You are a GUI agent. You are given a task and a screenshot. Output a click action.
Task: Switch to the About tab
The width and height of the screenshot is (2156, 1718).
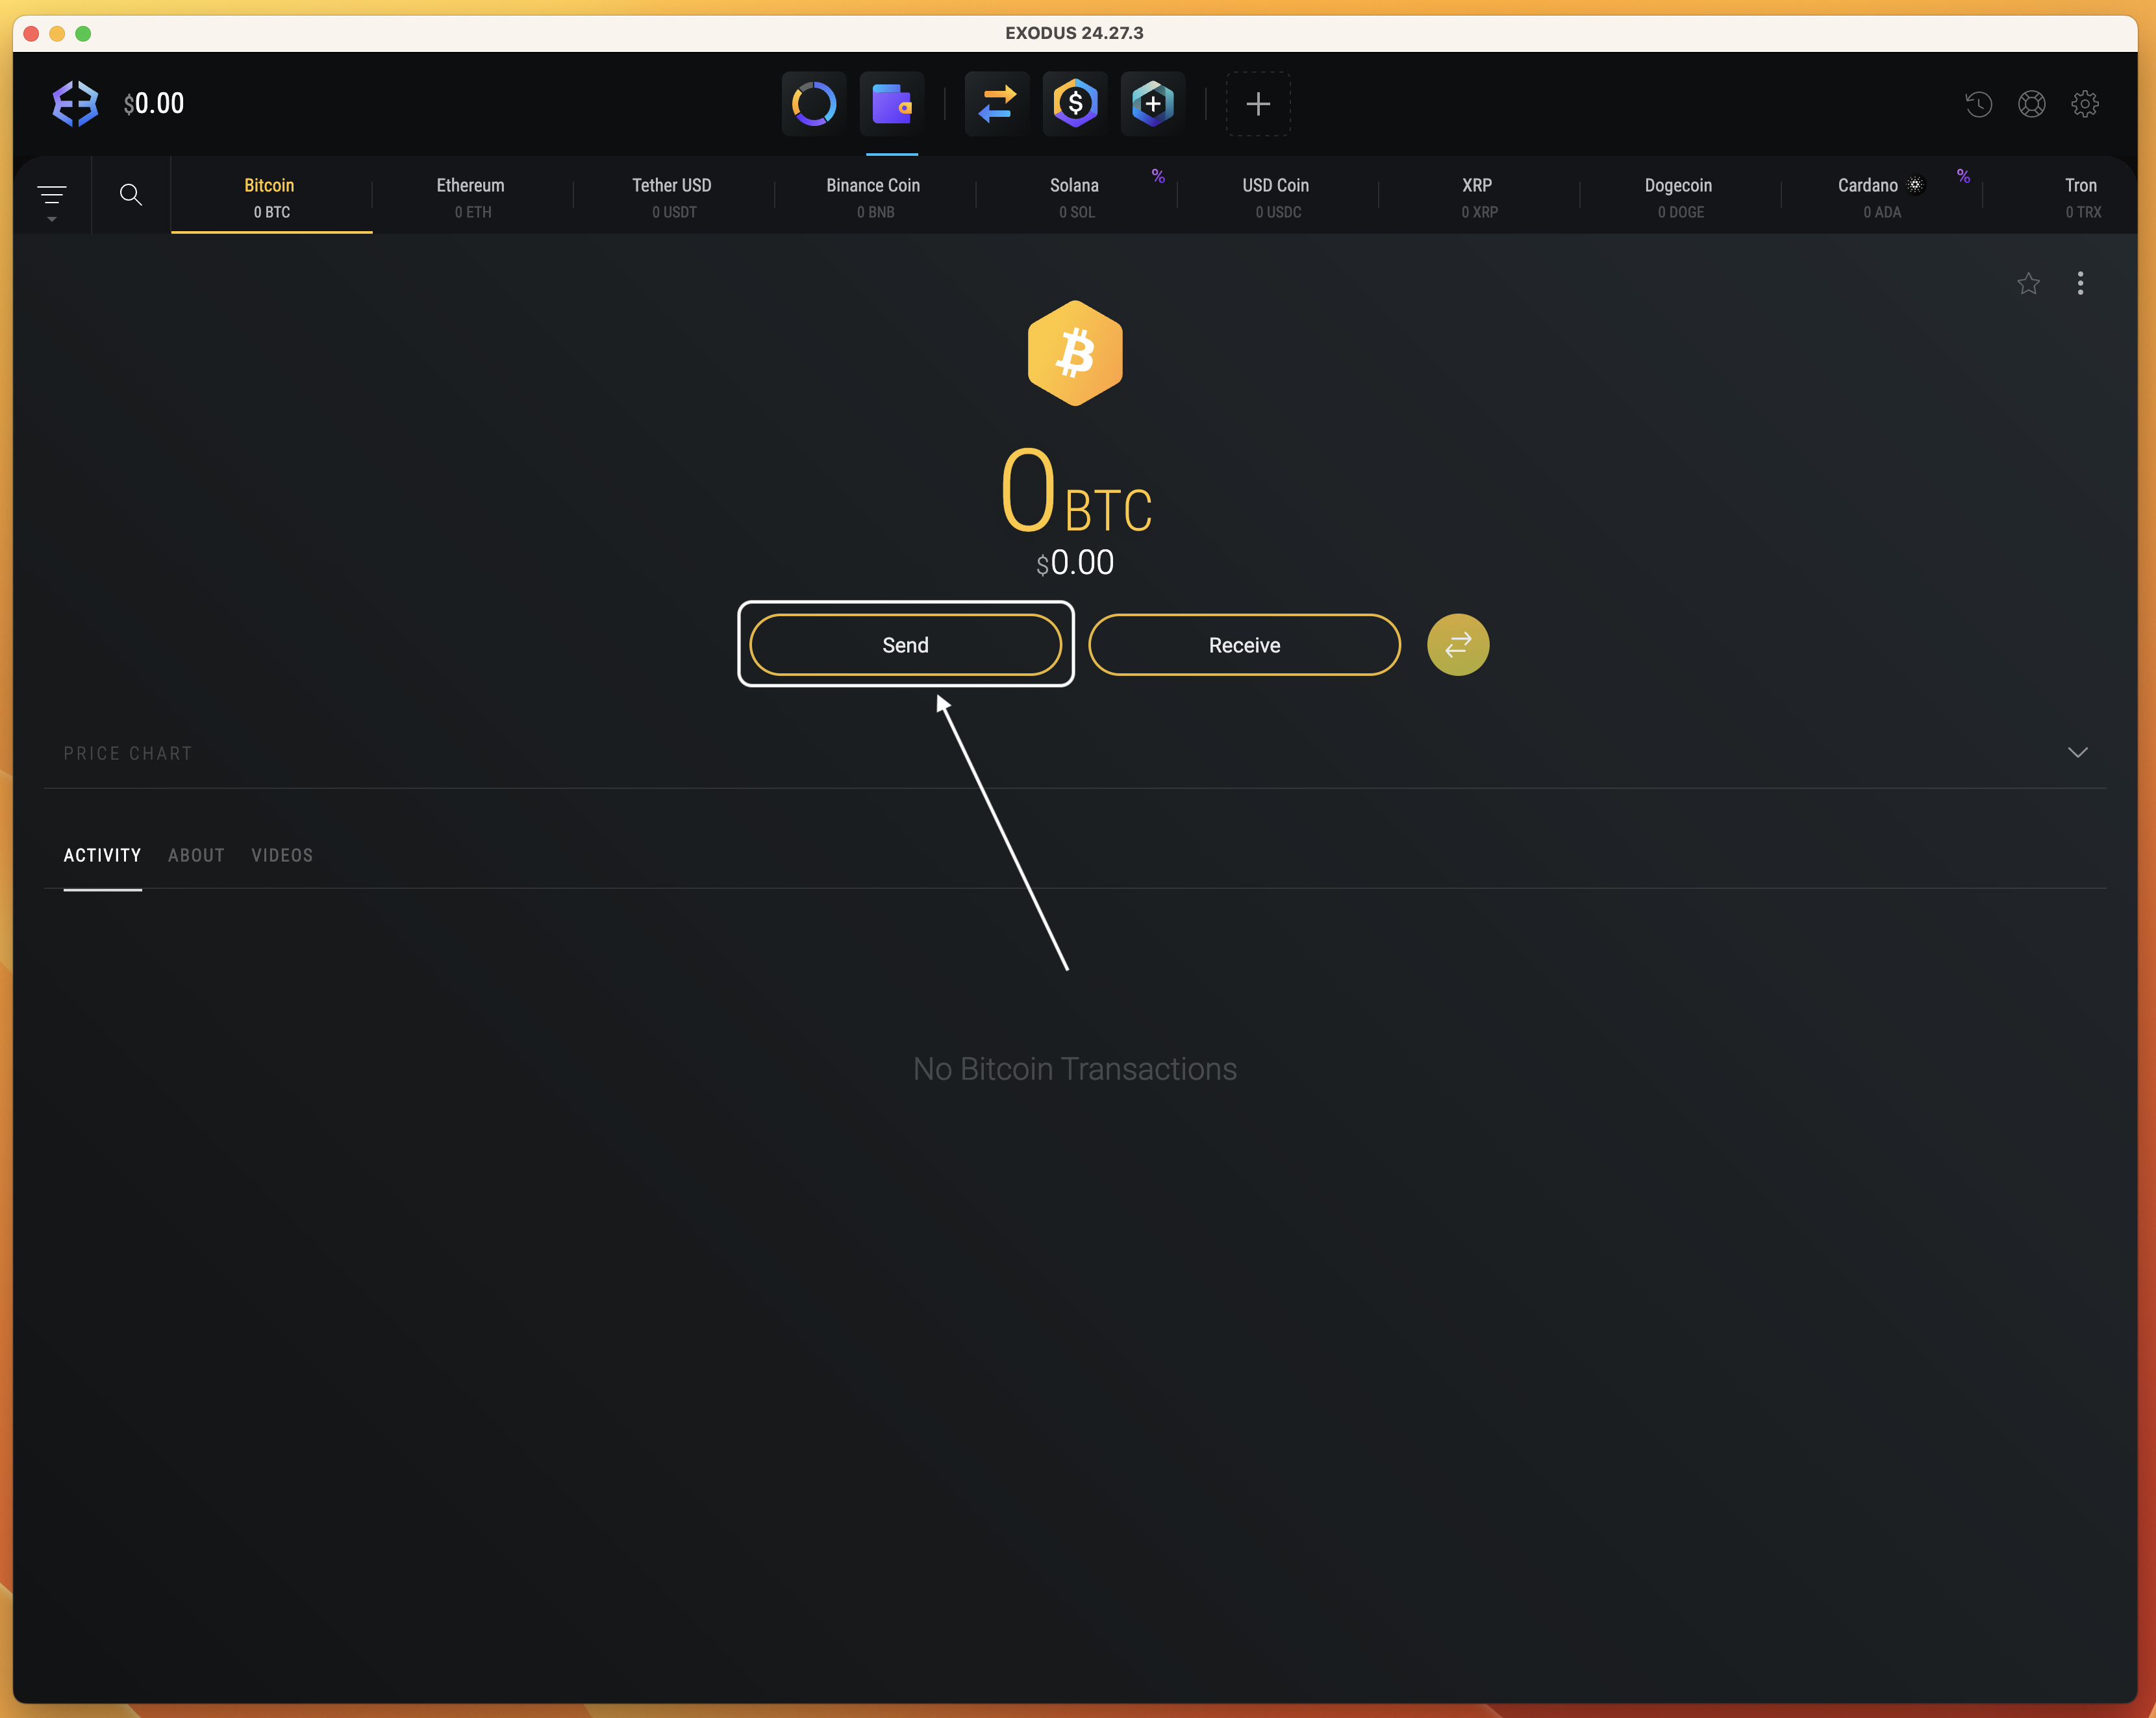pos(196,856)
